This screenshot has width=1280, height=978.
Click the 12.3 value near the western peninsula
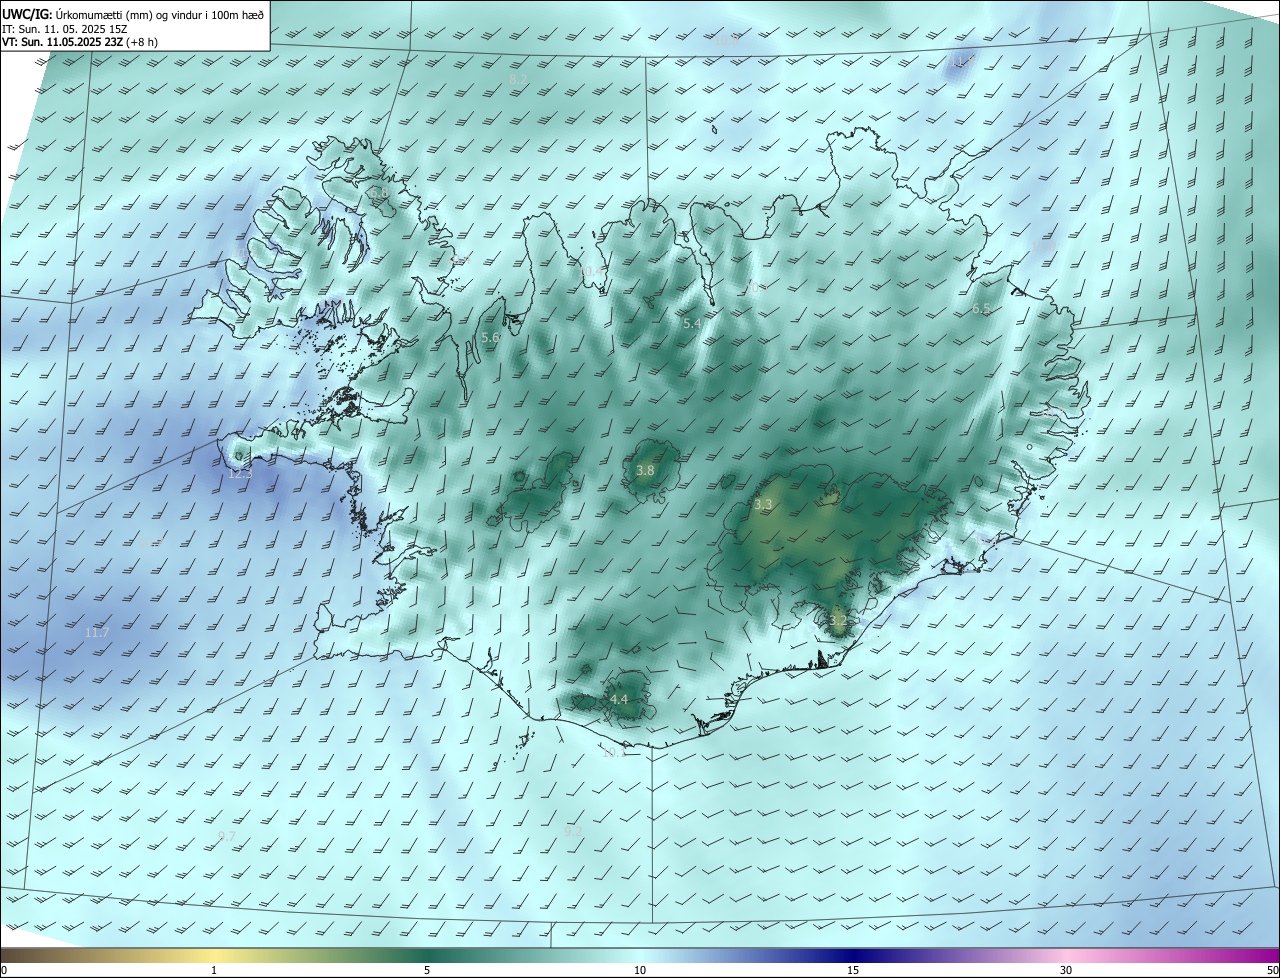click(x=240, y=474)
